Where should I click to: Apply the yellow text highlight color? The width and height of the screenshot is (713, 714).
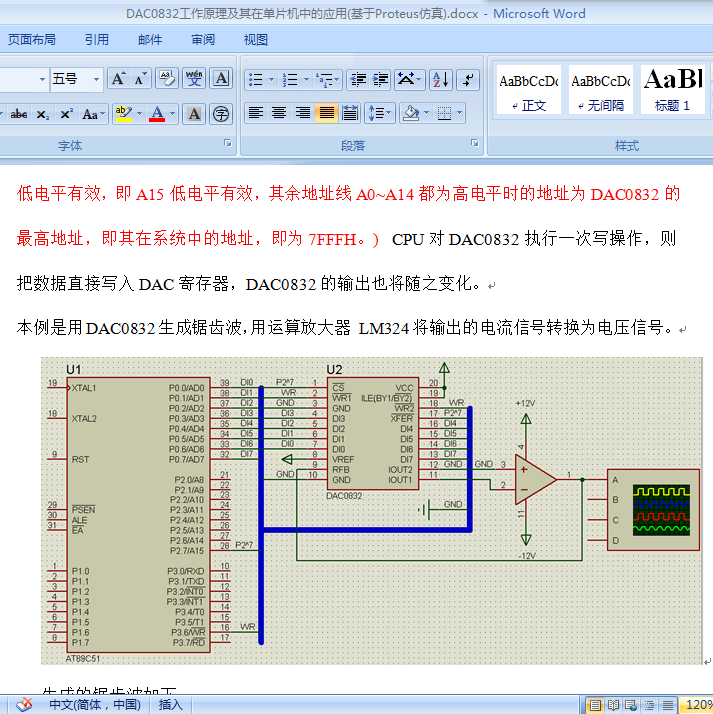(x=123, y=114)
